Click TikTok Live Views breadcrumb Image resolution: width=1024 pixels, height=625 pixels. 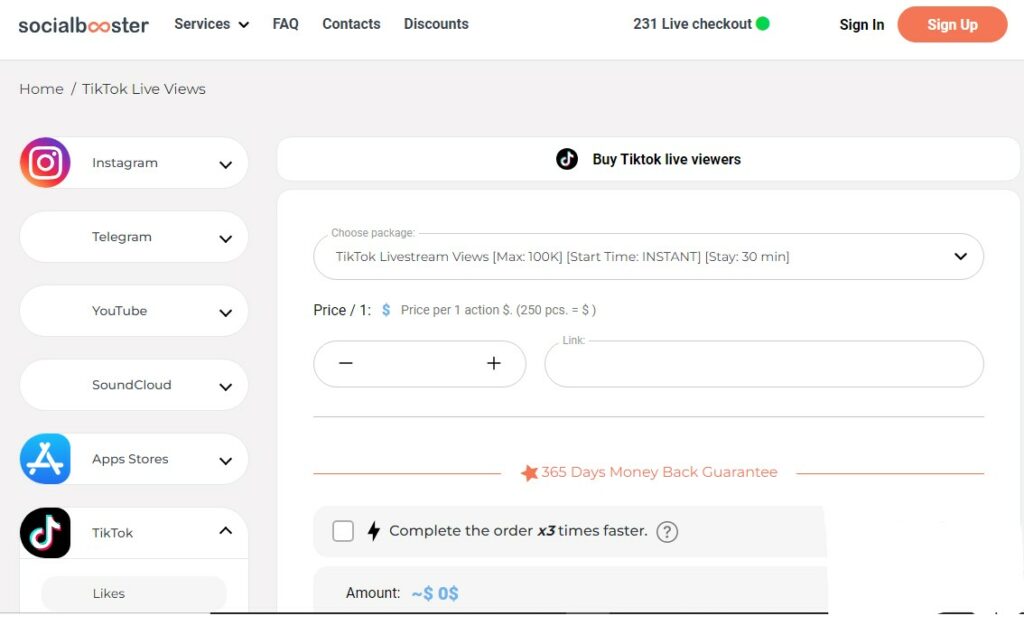pyautogui.click(x=144, y=89)
